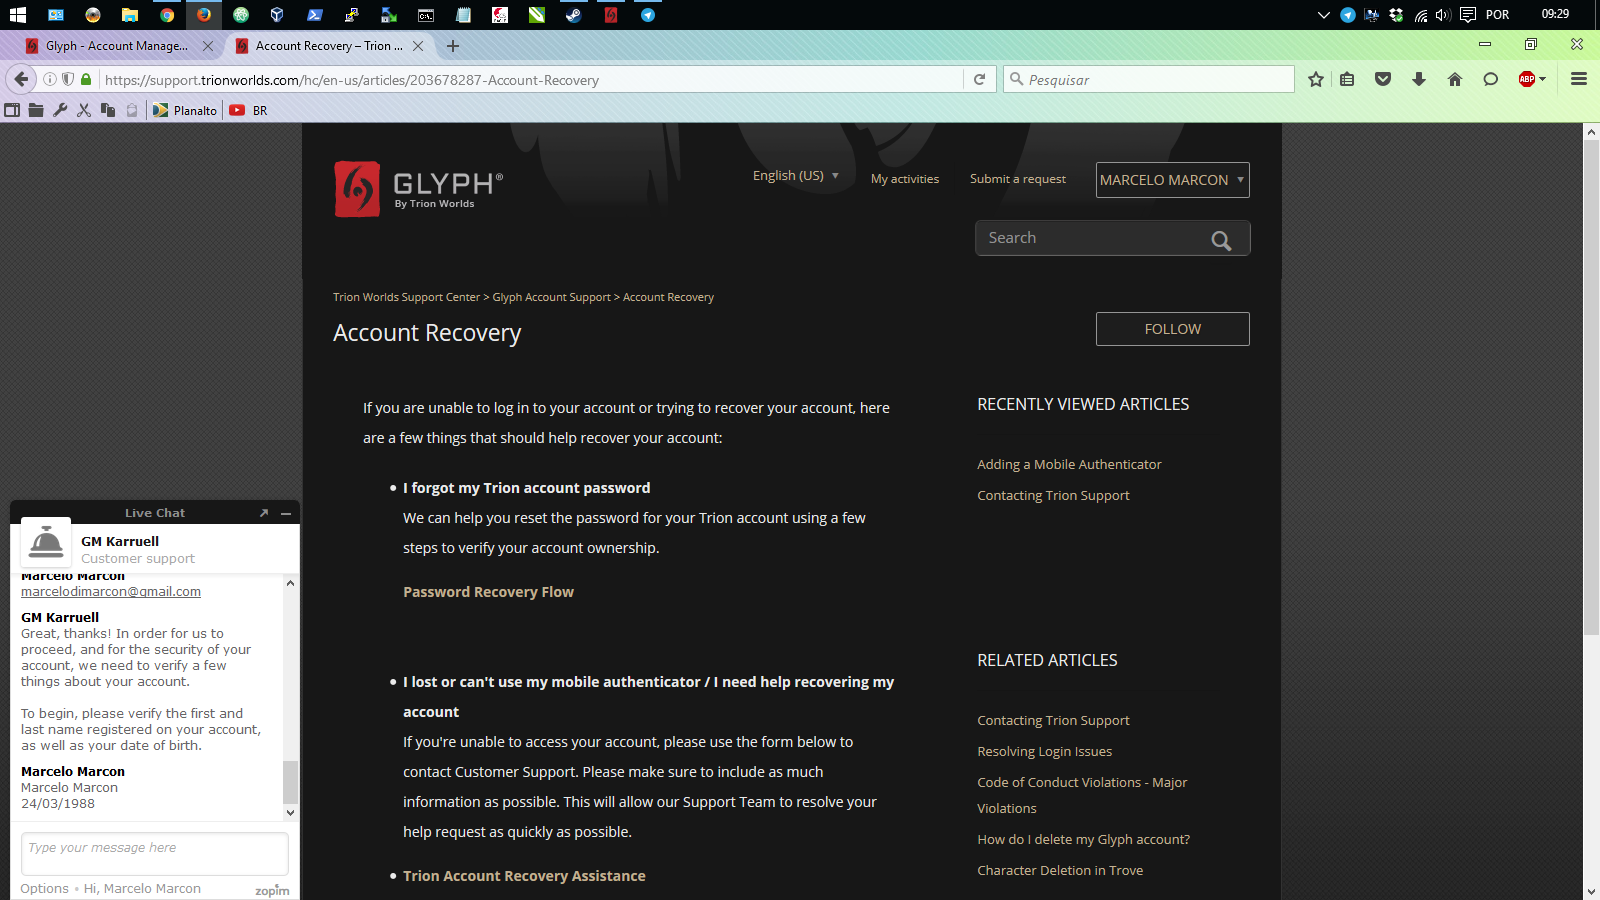Open How do I delete my Glyph account

click(x=1083, y=840)
